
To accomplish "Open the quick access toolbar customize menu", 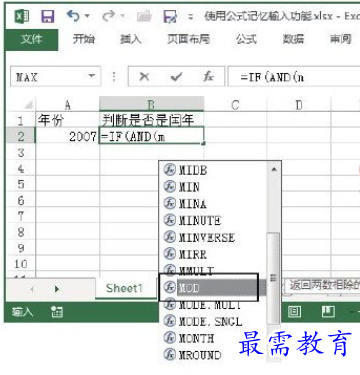I will pyautogui.click(x=191, y=16).
